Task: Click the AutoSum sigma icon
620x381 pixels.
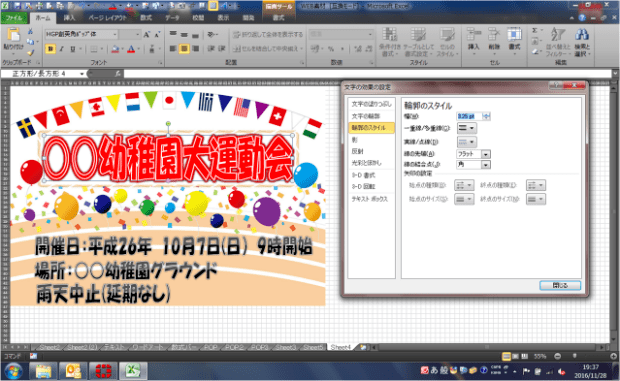Action: [535, 31]
